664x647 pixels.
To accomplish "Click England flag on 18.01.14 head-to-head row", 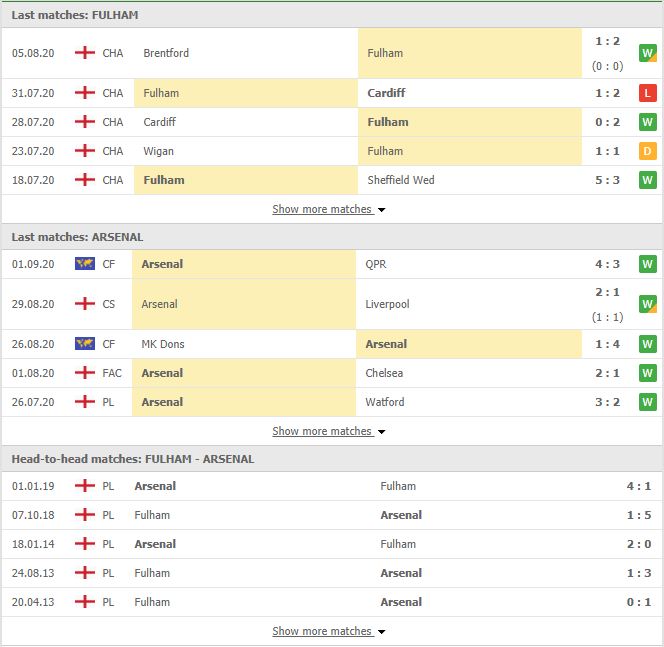I will click(85, 544).
